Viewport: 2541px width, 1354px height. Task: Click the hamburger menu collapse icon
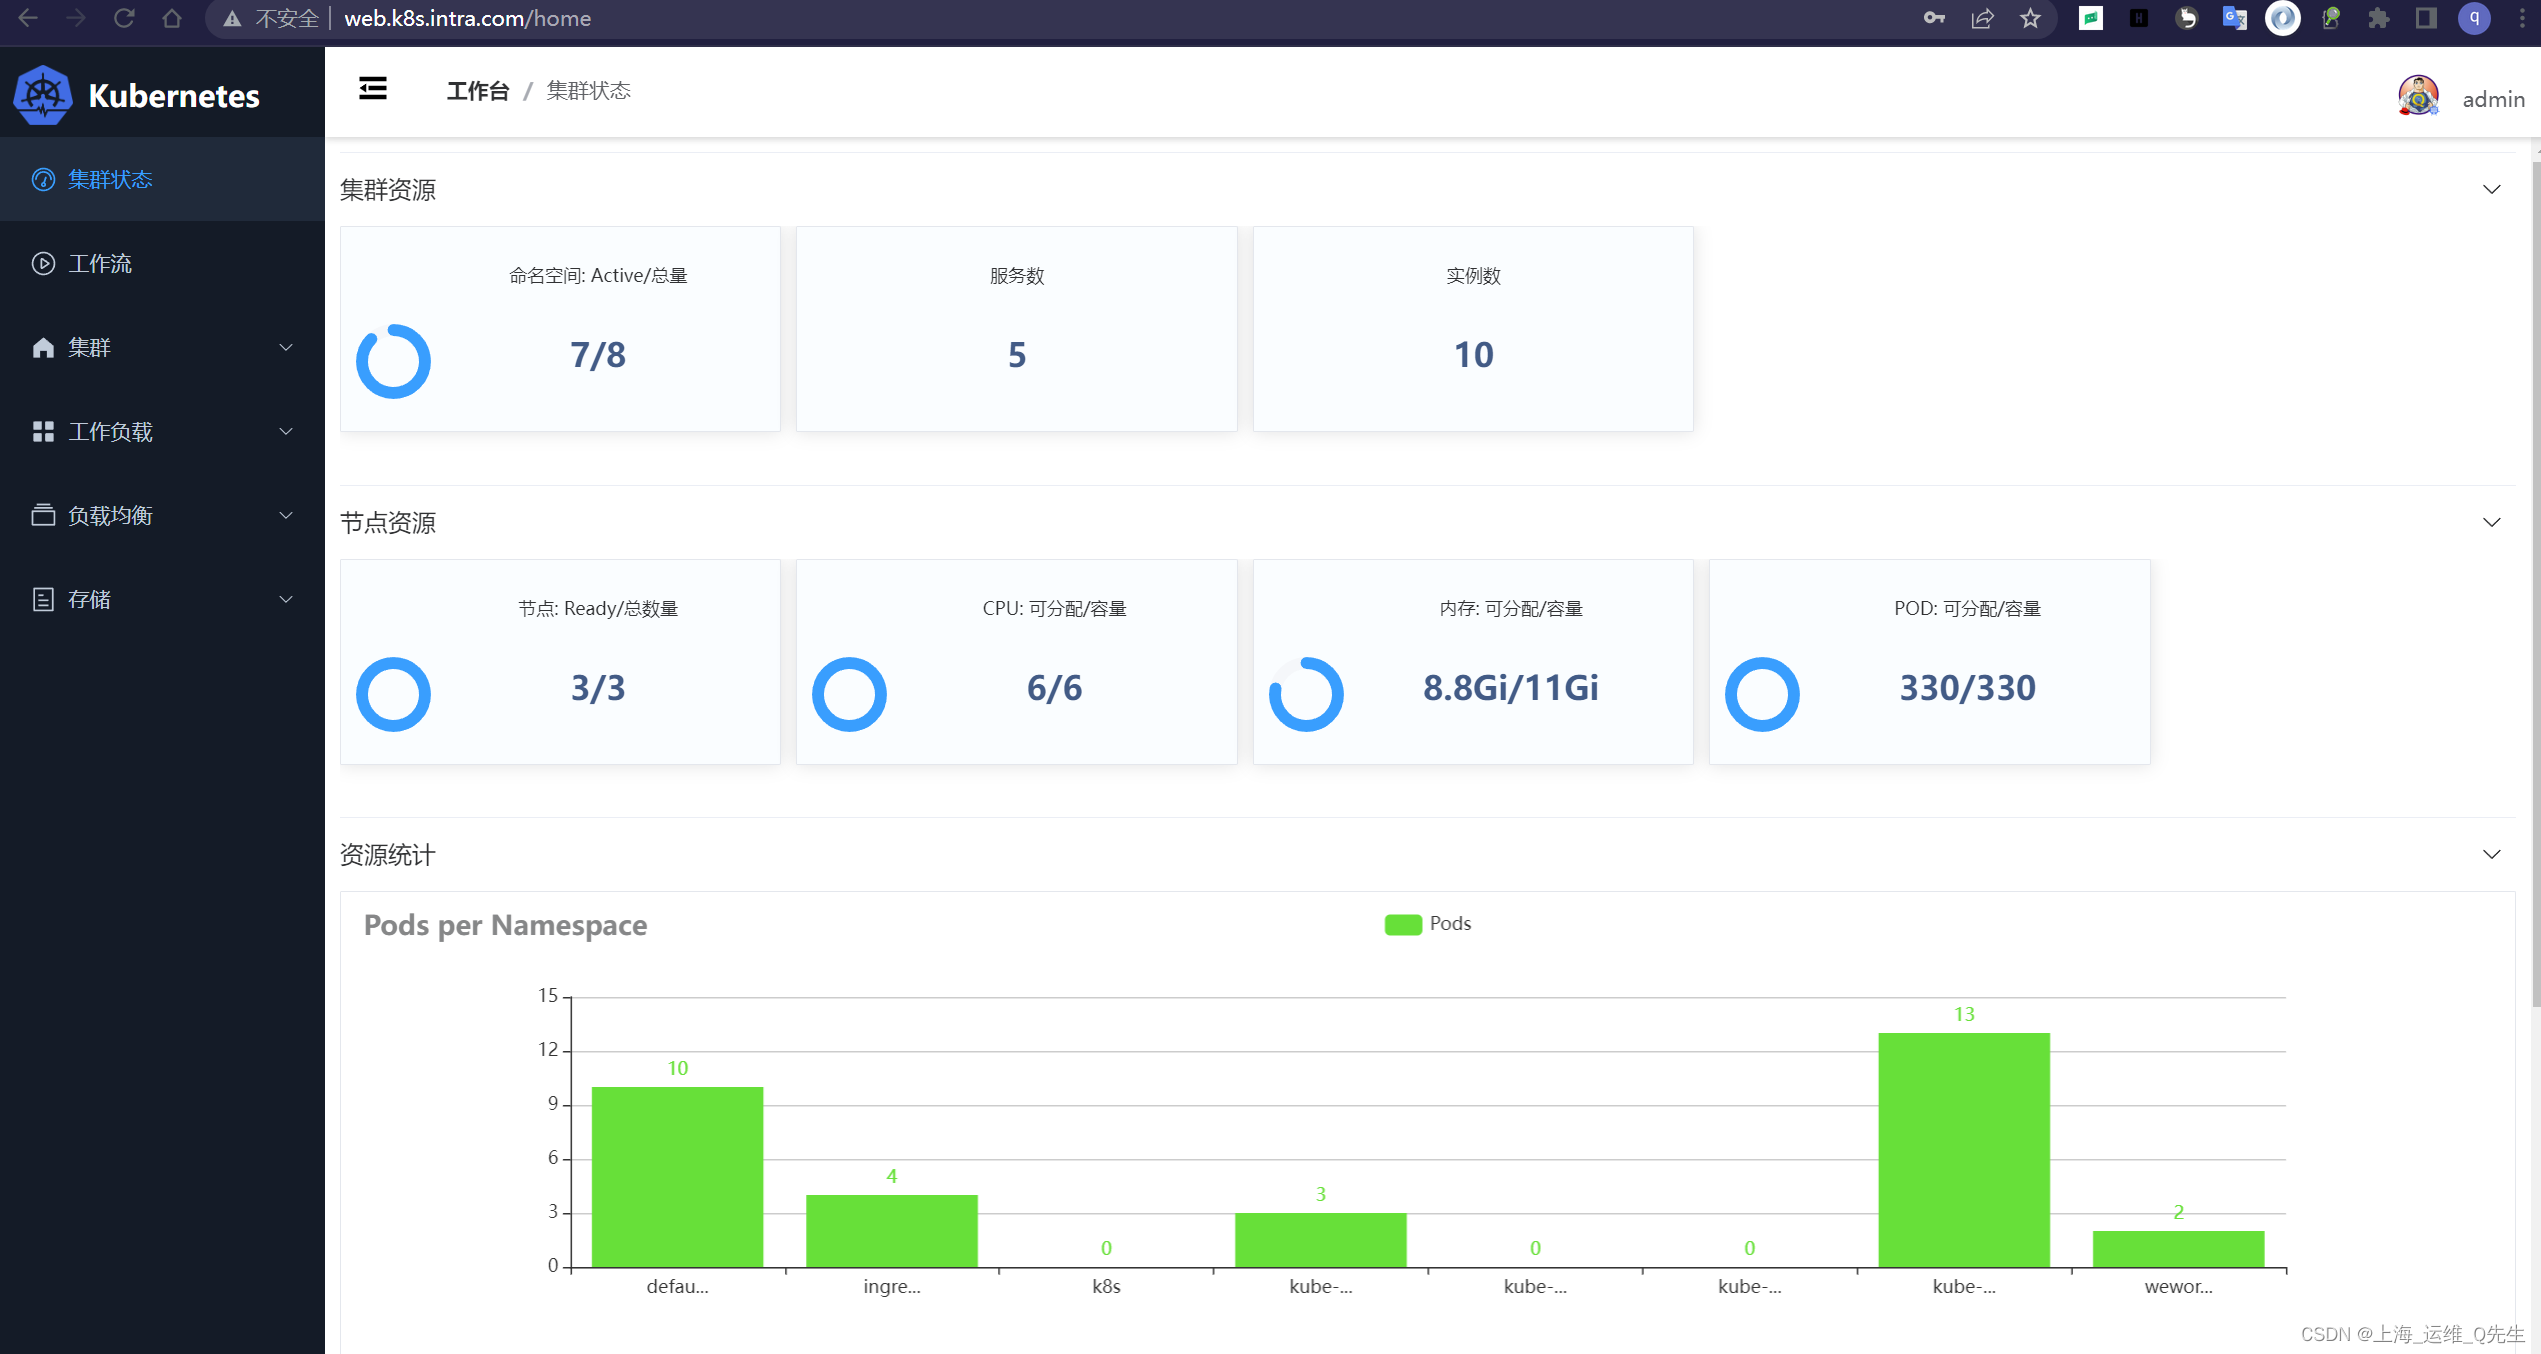tap(373, 89)
